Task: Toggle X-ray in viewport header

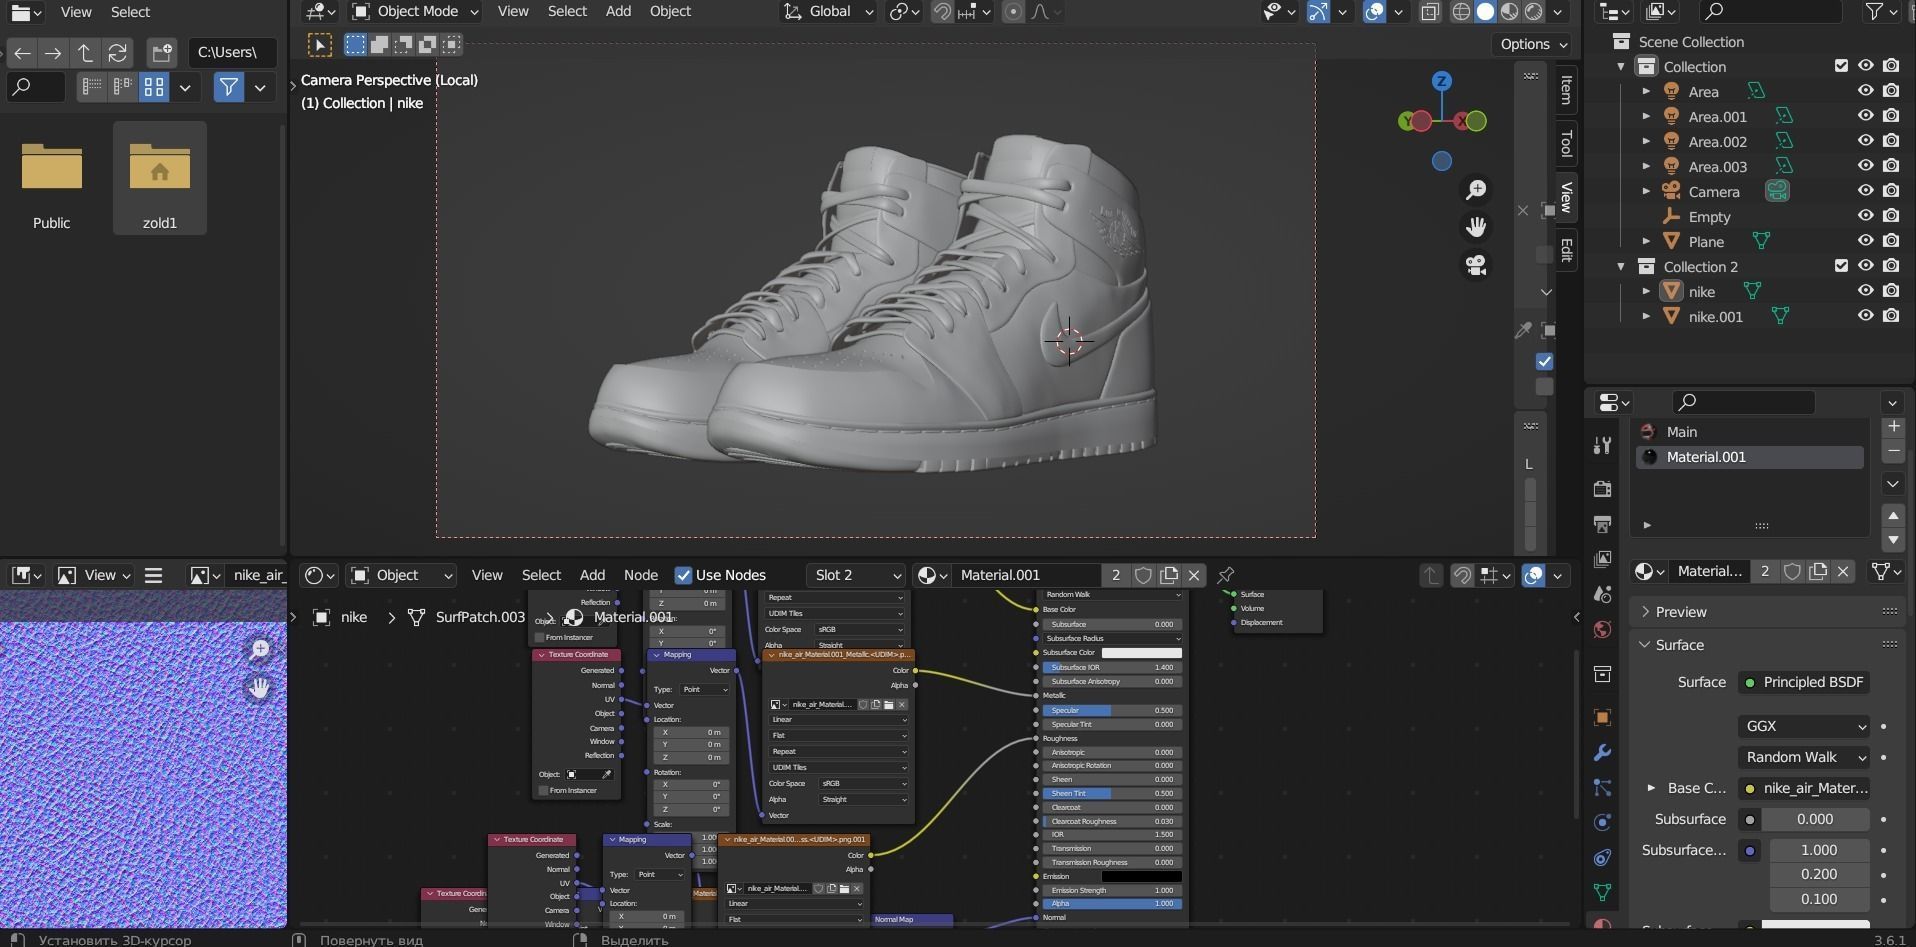Action: coord(1430,12)
